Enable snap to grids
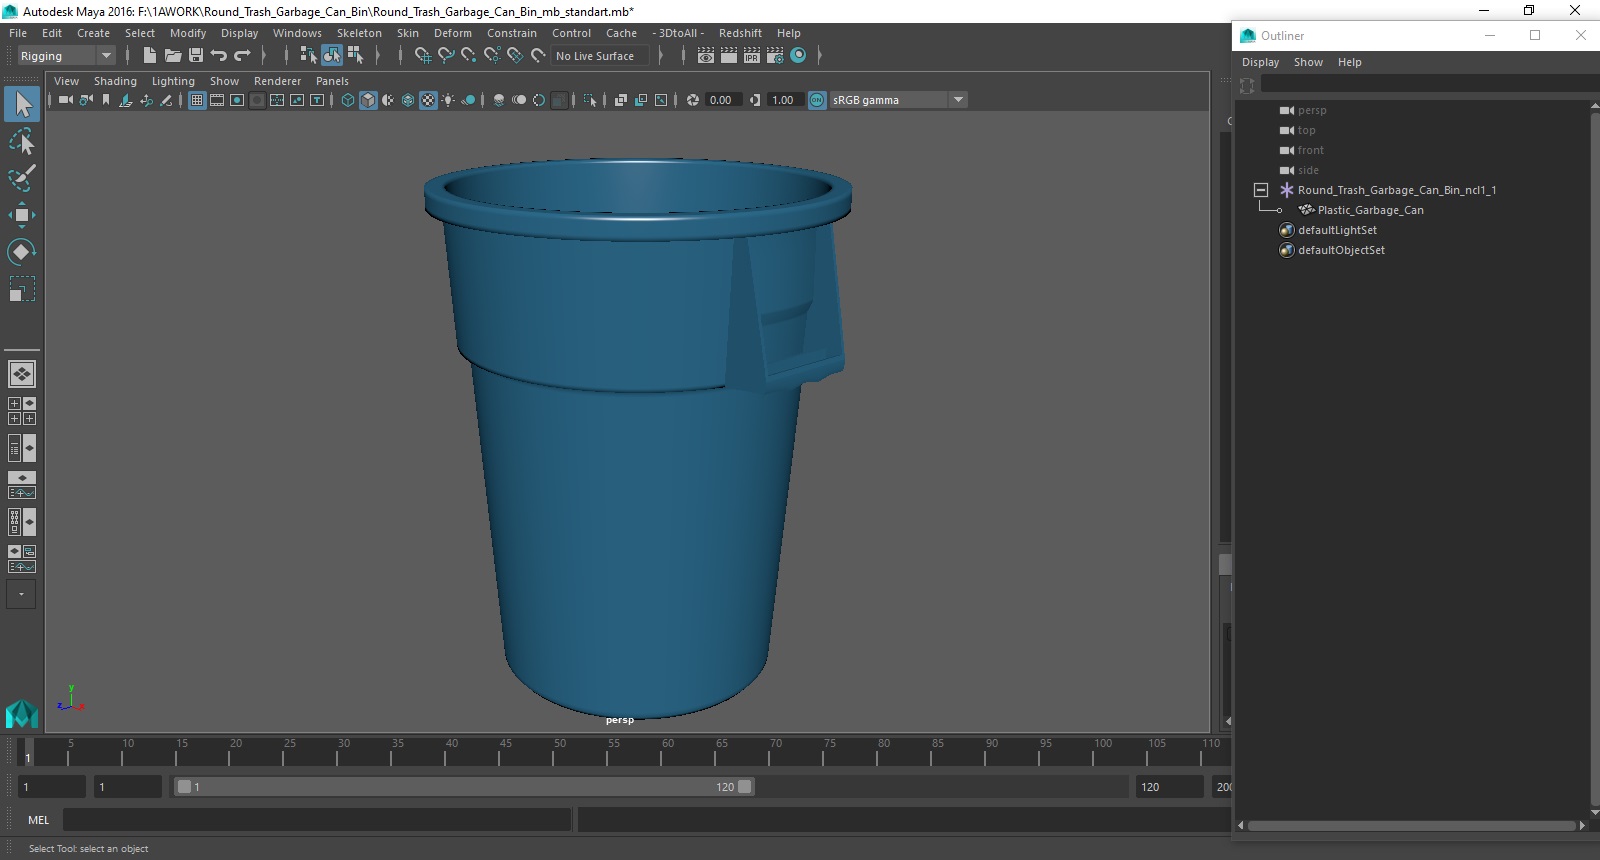 pos(423,56)
